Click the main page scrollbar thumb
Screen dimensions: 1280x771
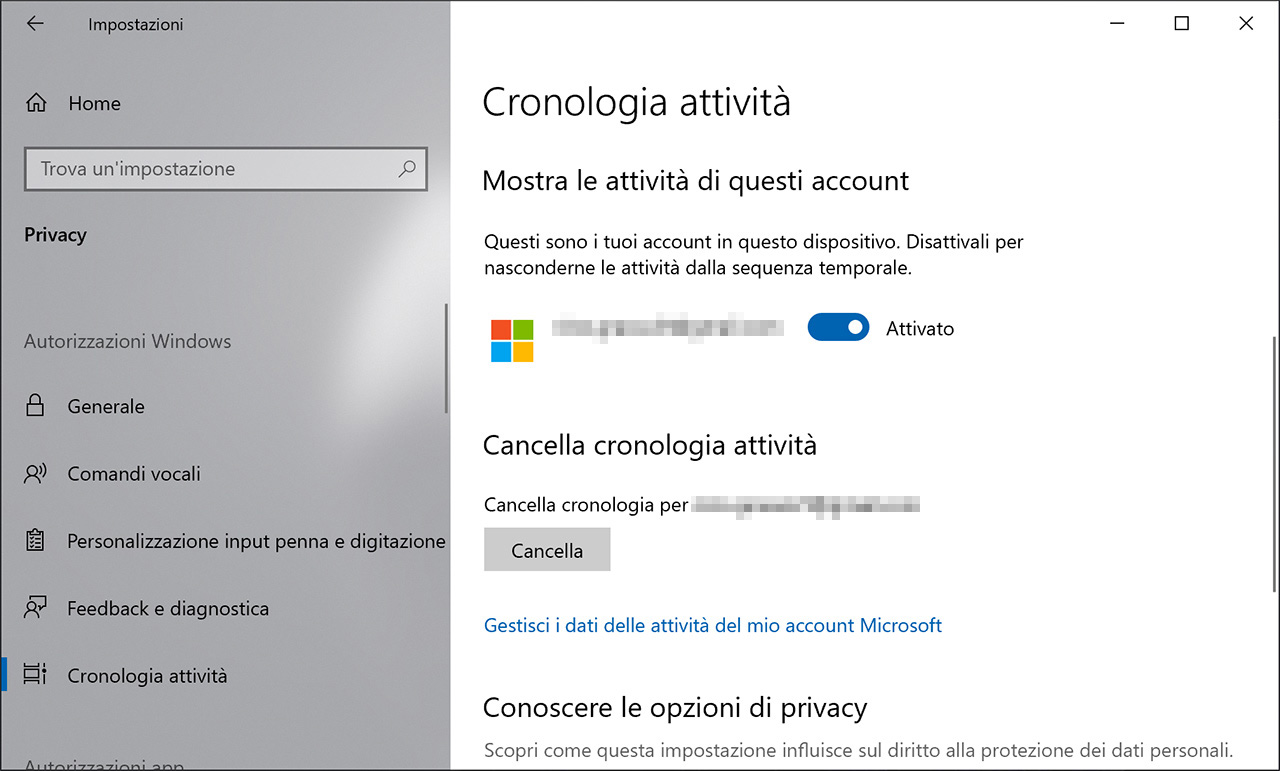1275,450
